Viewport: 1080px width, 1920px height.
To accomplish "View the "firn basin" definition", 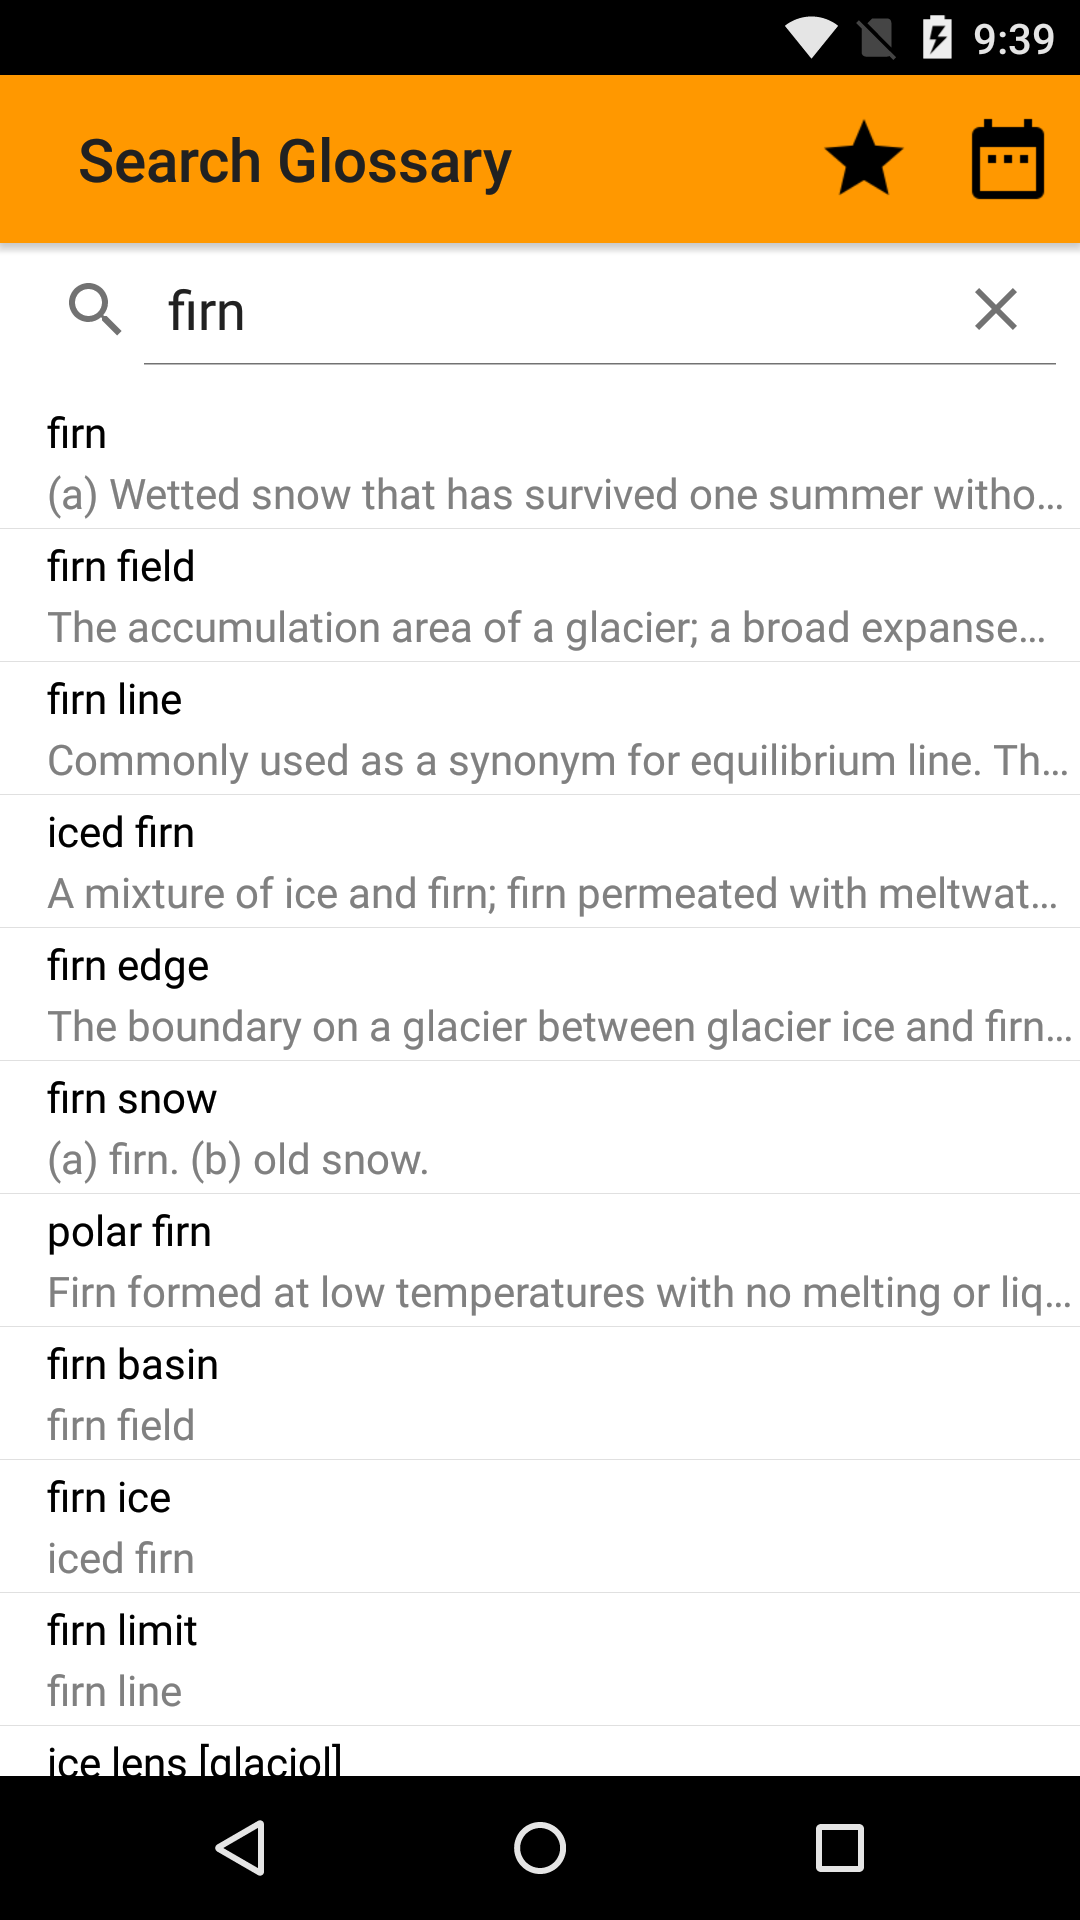I will [540, 1395].
